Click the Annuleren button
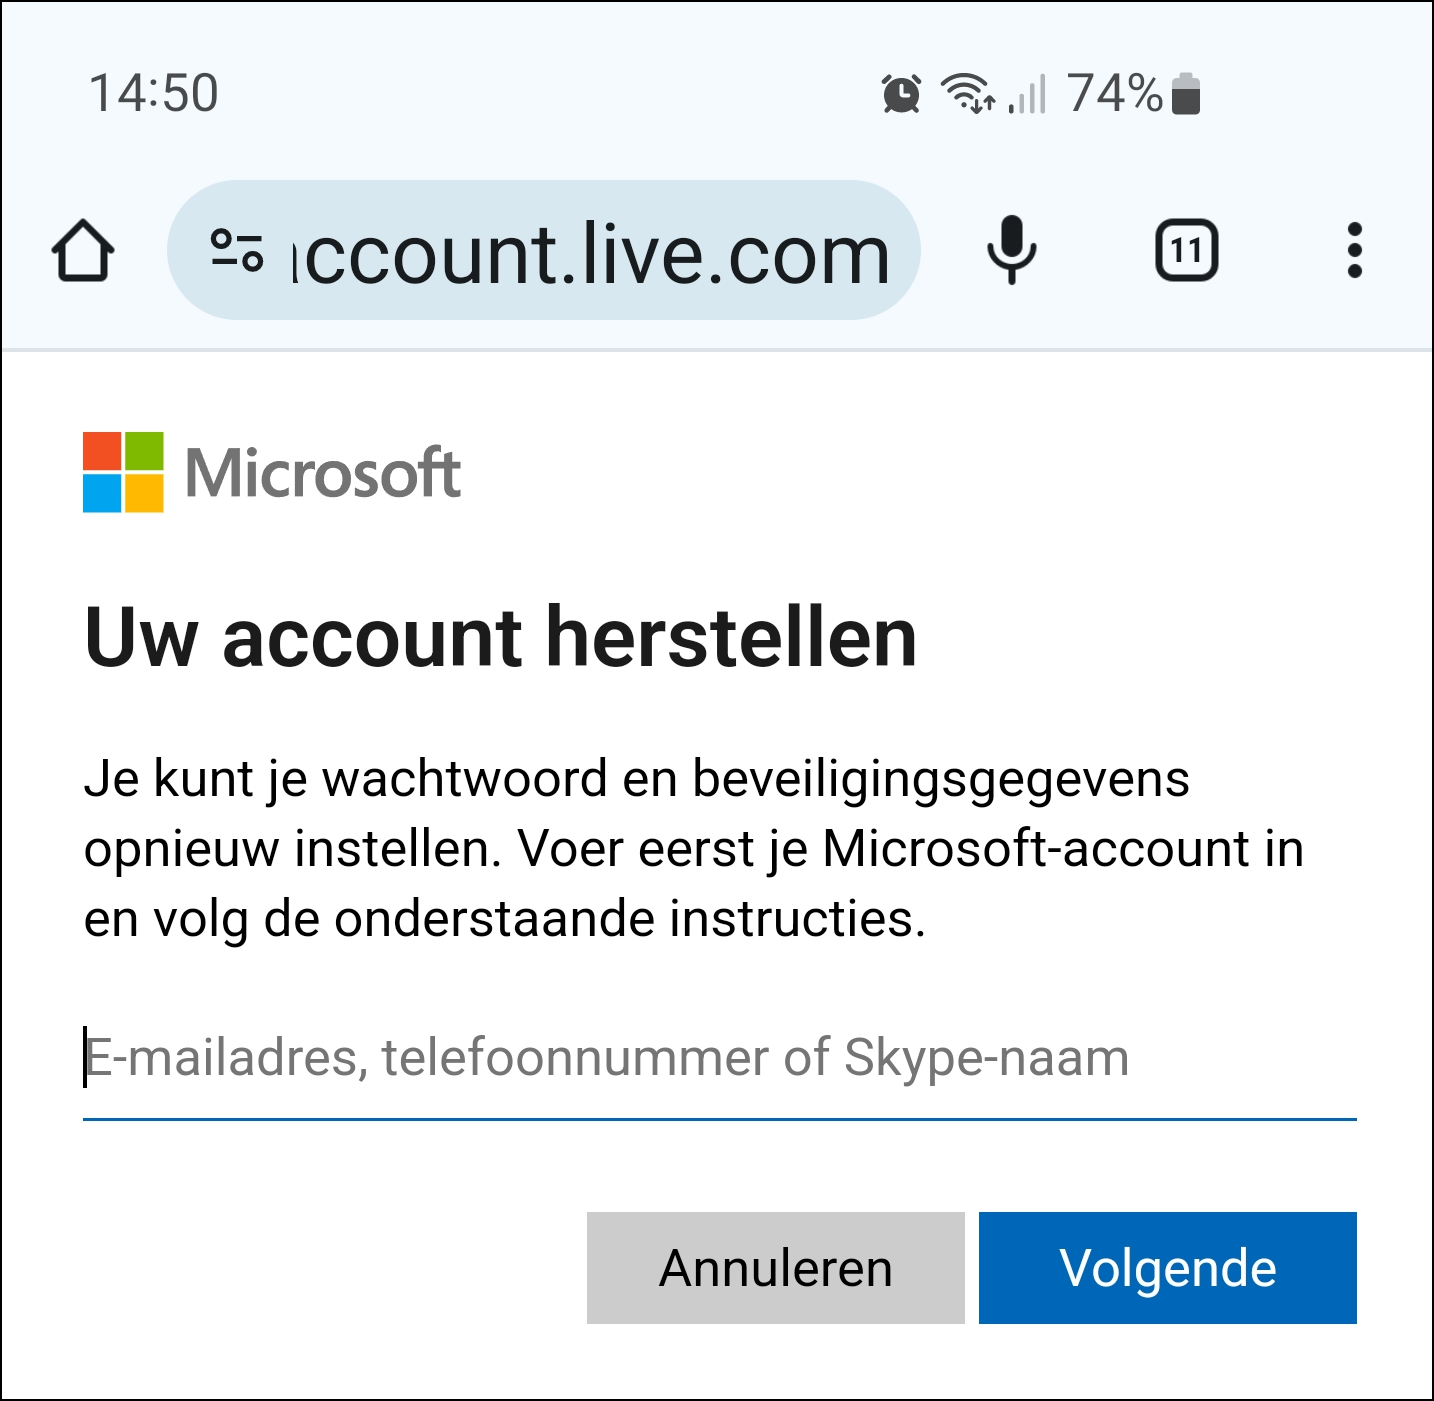 coord(775,1268)
